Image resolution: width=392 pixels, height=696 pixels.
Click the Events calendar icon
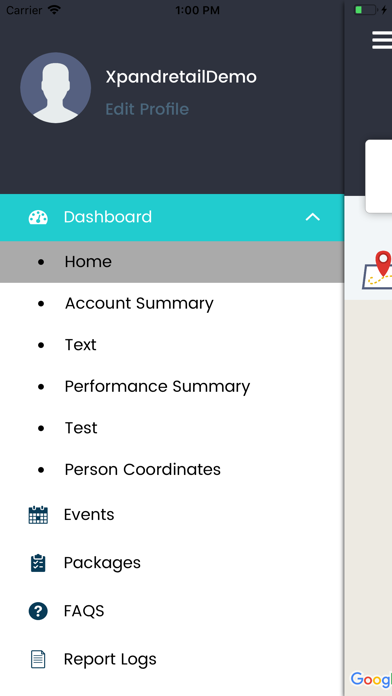[x=38, y=515]
